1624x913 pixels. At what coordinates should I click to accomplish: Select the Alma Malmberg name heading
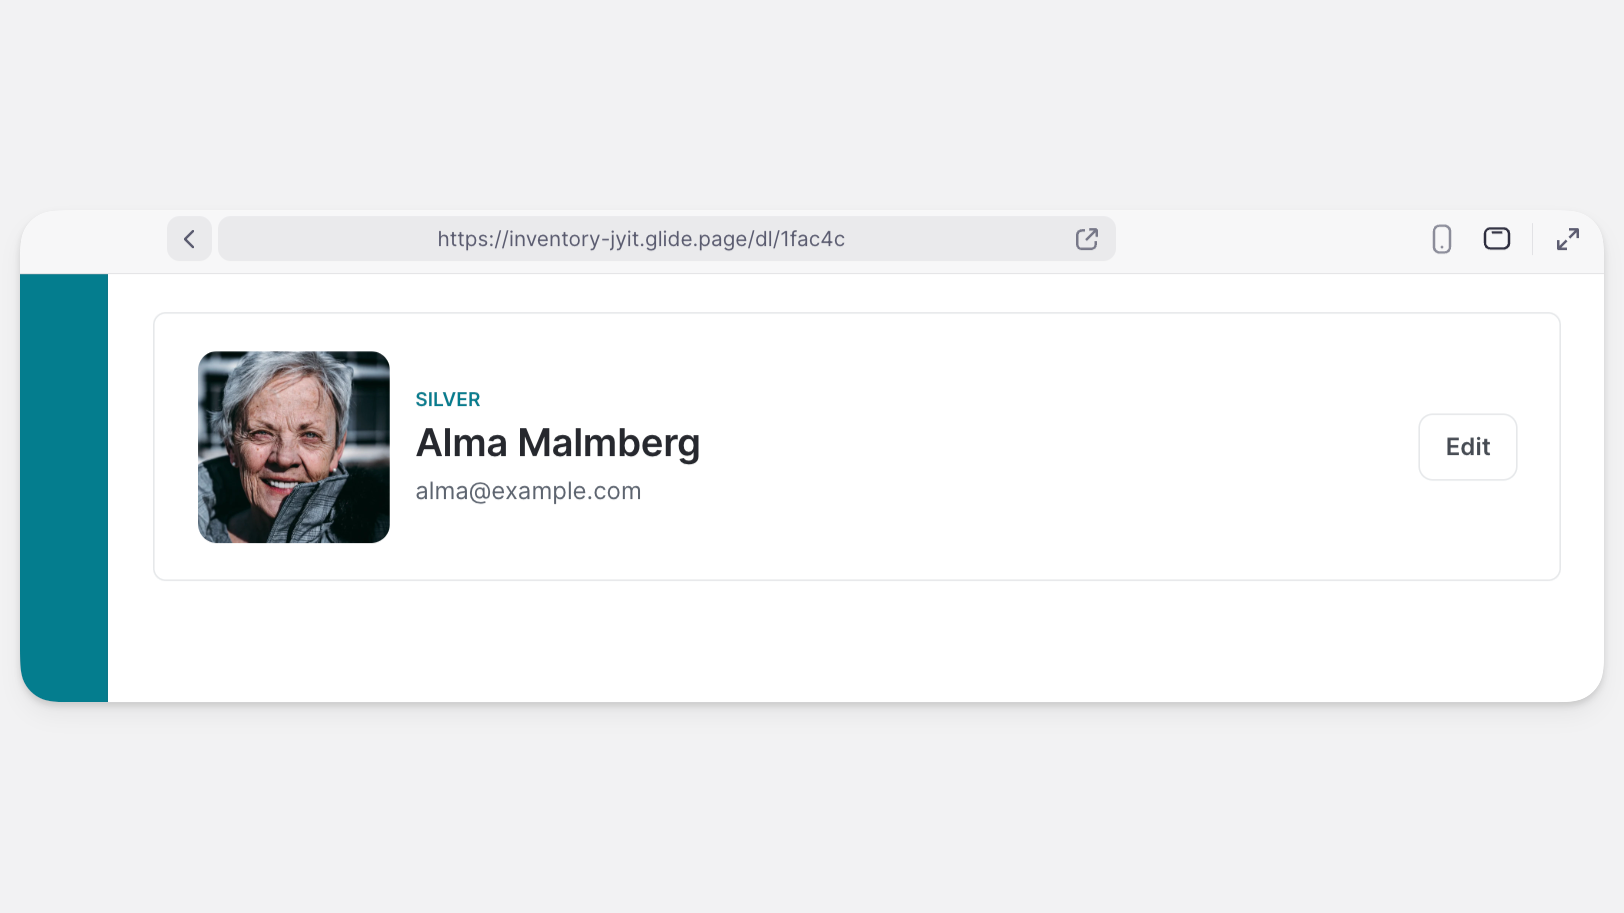pyautogui.click(x=558, y=443)
